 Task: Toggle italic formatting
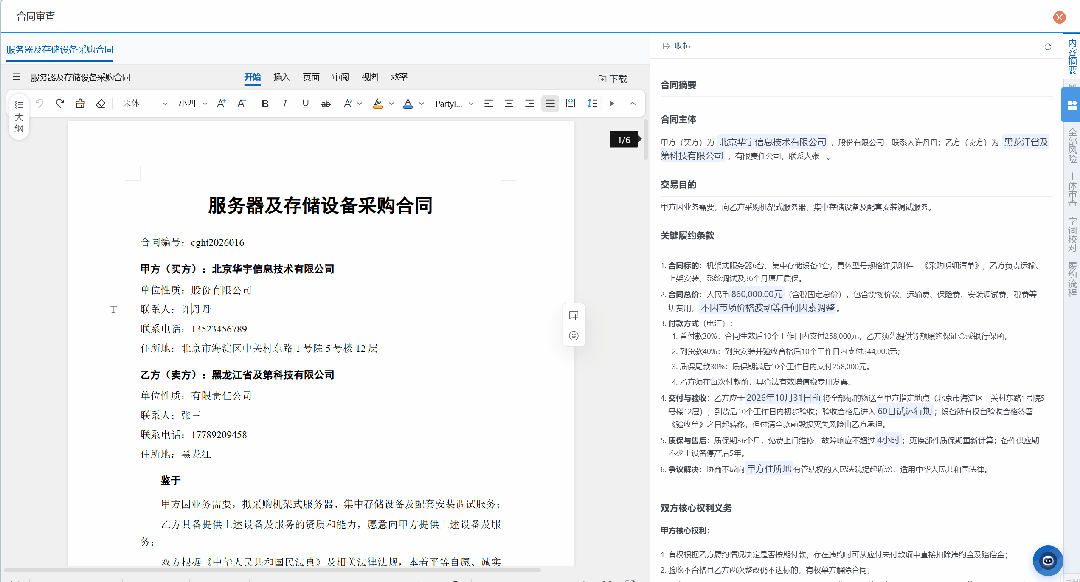284,103
